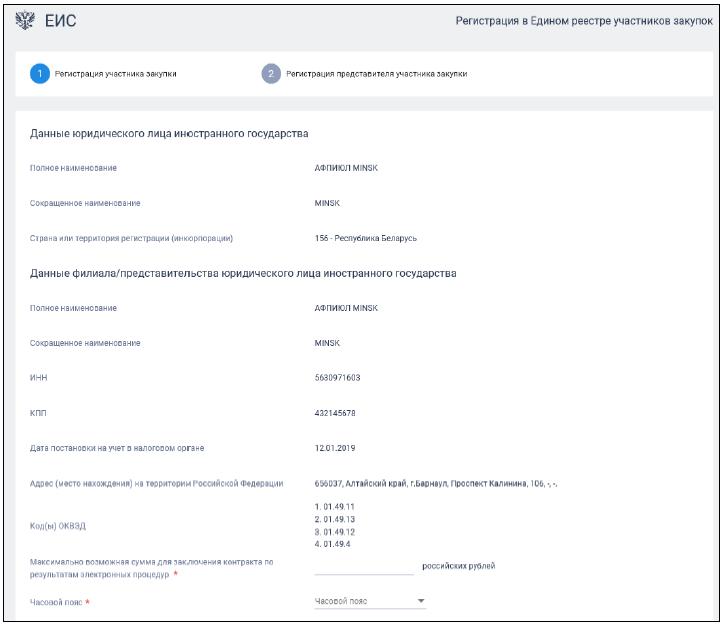Click the 'Код(ы) ОКВЭД' label
The image size is (724, 629).
[x=60, y=525]
